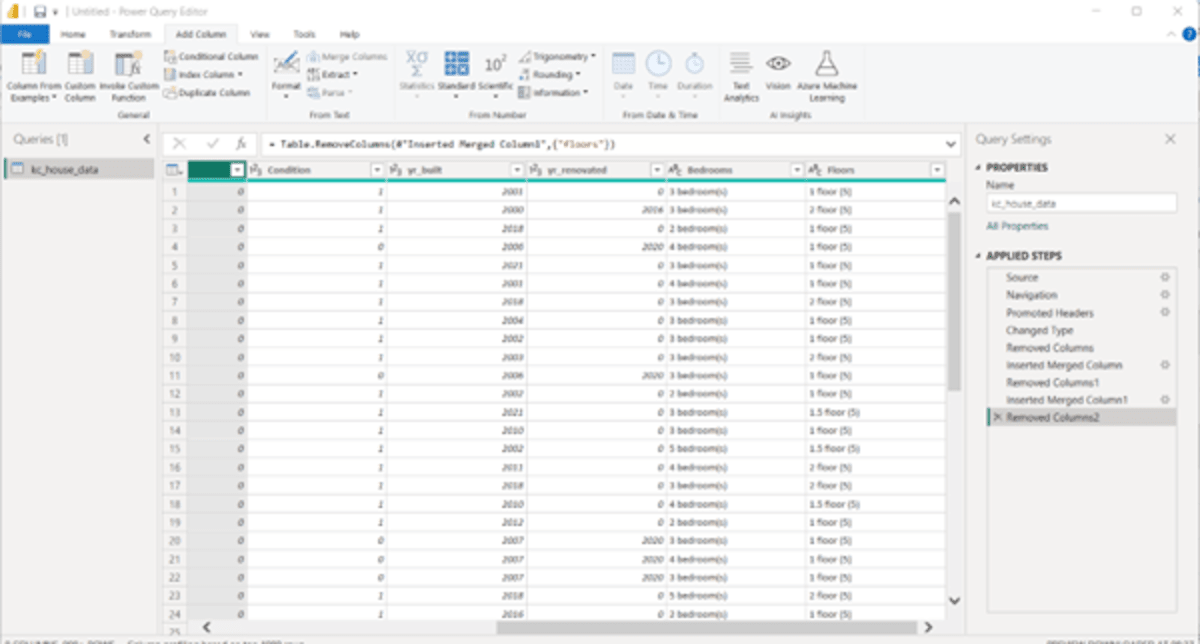Open Power Query help question icon
Image resolution: width=1200 pixels, height=644 pixels.
tap(1187, 34)
